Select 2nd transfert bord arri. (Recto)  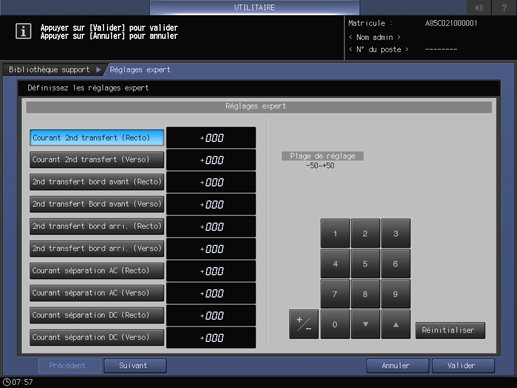[x=97, y=226]
